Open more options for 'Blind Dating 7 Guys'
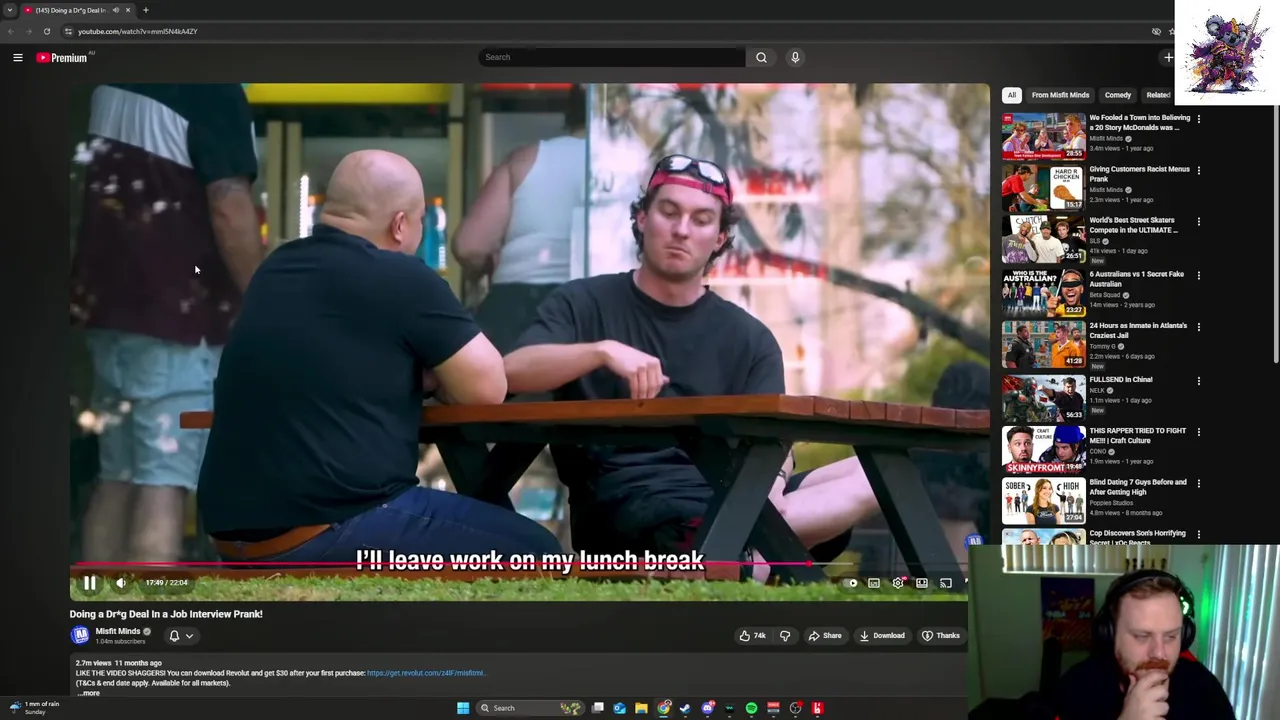 click(1198, 484)
